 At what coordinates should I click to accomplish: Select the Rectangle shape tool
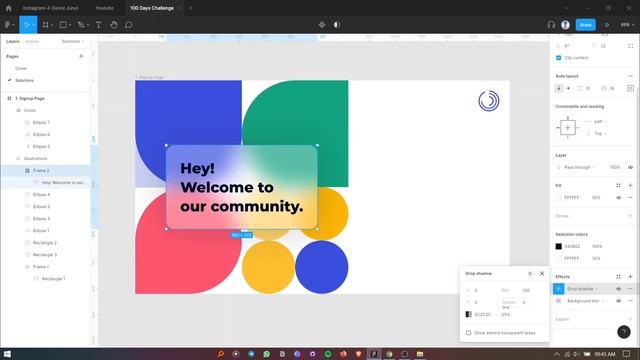click(63, 25)
